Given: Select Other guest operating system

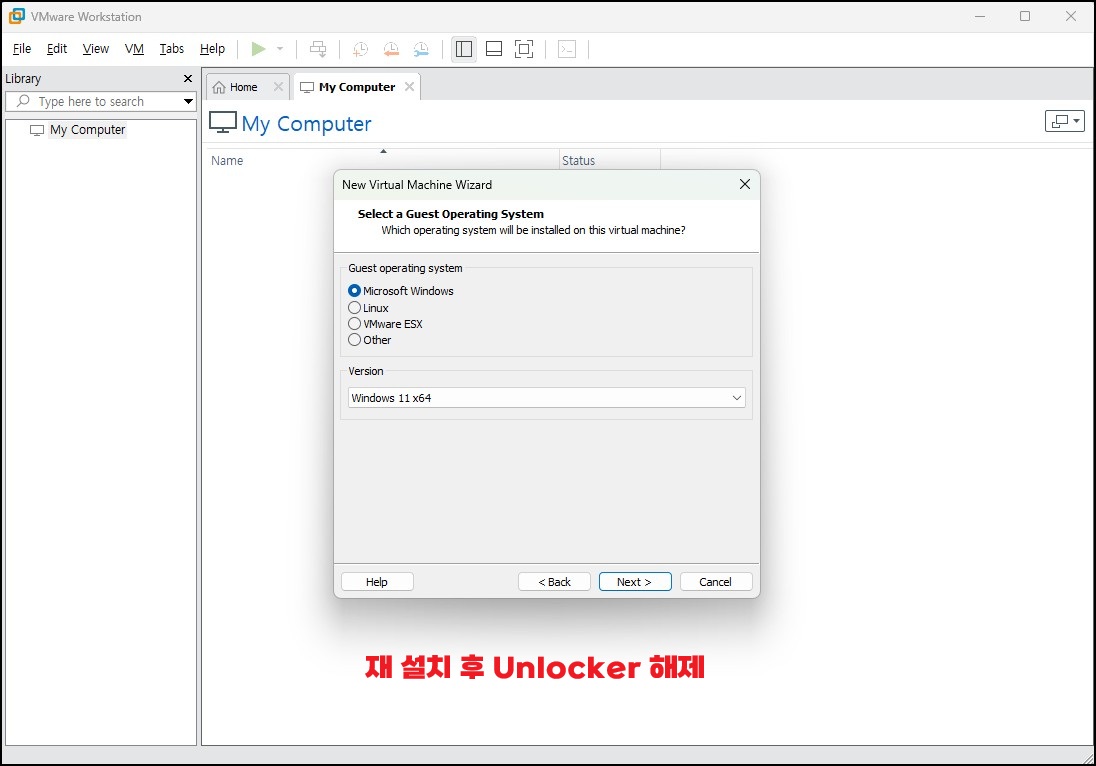Looking at the screenshot, I should pyautogui.click(x=354, y=340).
